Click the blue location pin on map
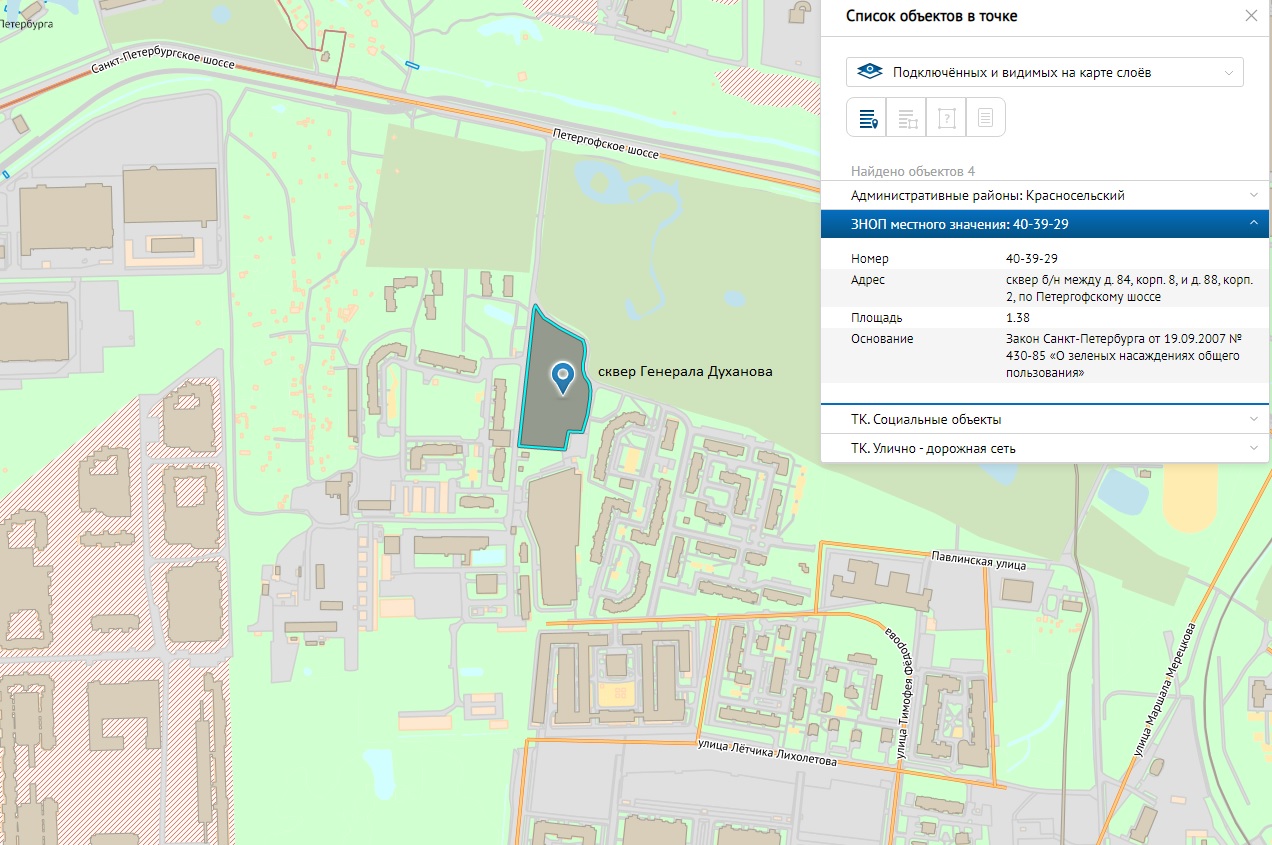1272x845 pixels. coord(563,377)
